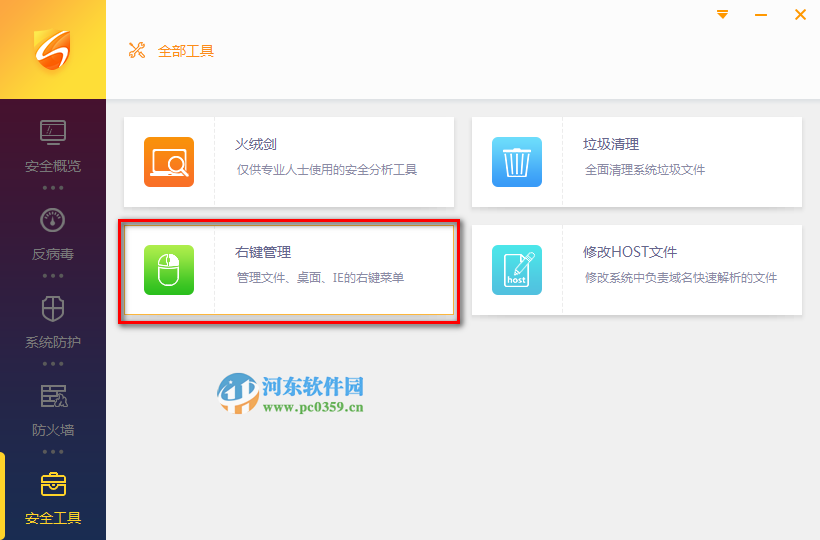Click the Huorong shield logo
Viewport: 820px width, 540px height.
point(52,50)
